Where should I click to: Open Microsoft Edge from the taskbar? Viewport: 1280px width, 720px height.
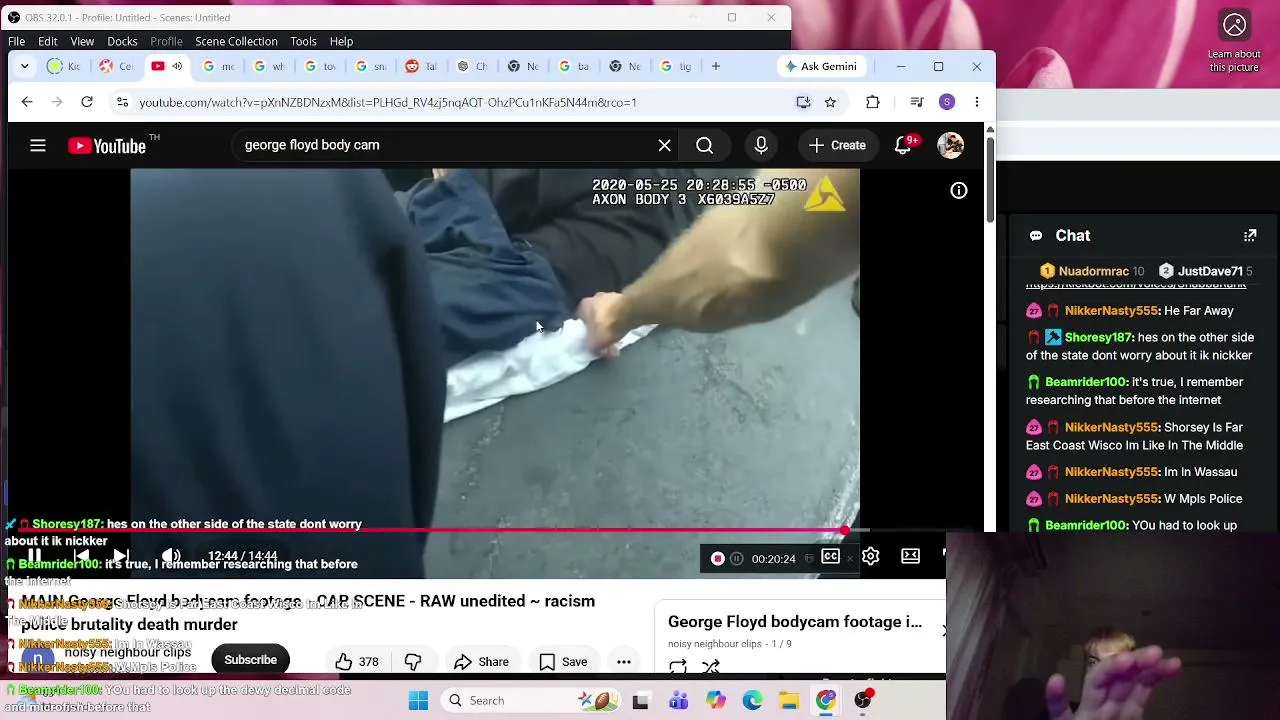coord(752,701)
